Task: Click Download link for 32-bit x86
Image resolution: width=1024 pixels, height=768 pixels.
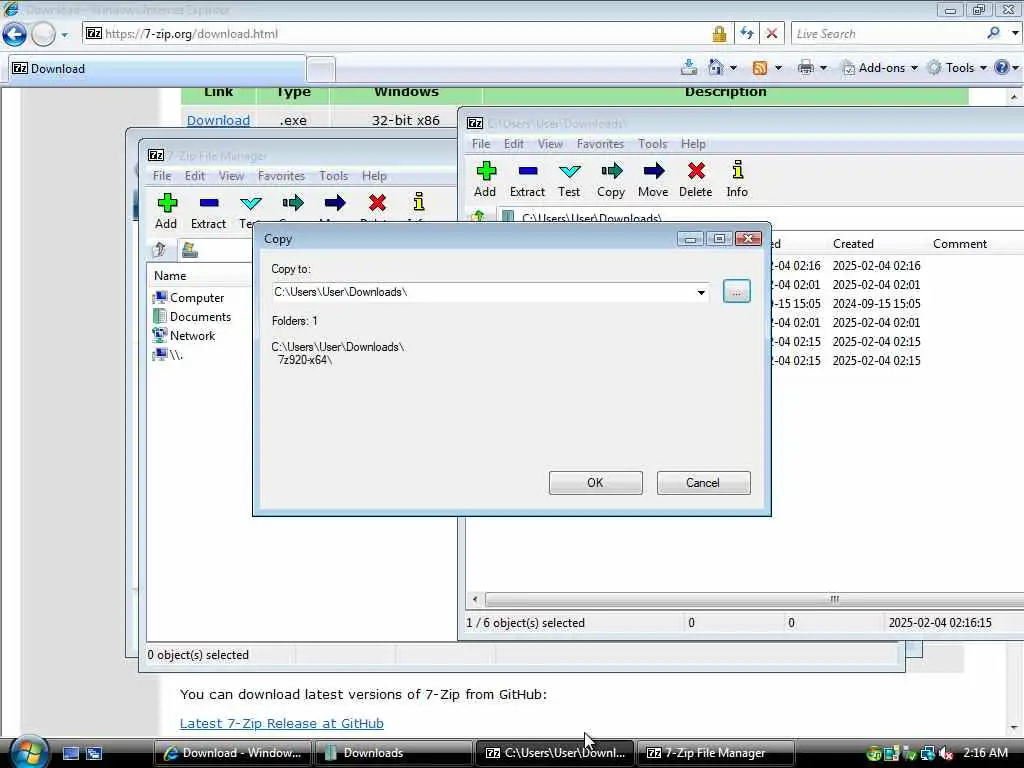Action: pos(218,120)
